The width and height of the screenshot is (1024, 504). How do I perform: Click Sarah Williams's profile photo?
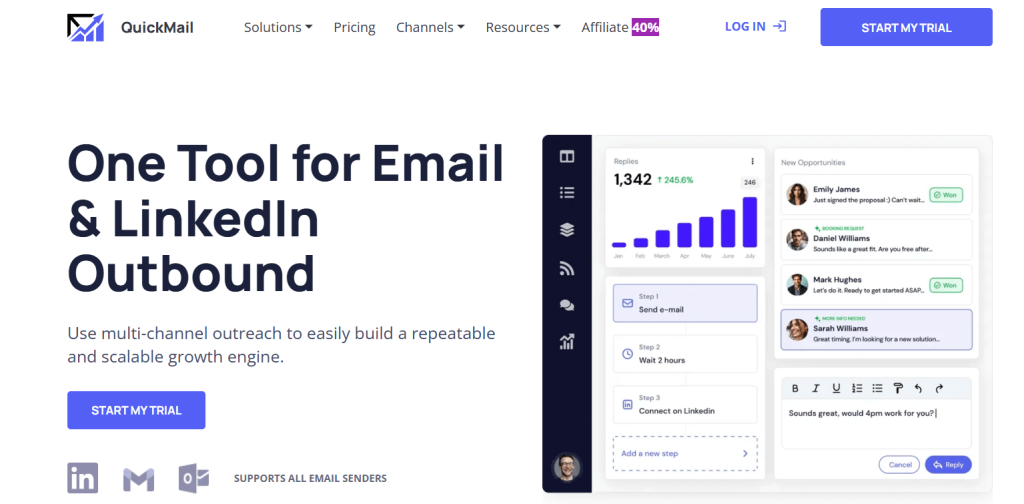797,330
